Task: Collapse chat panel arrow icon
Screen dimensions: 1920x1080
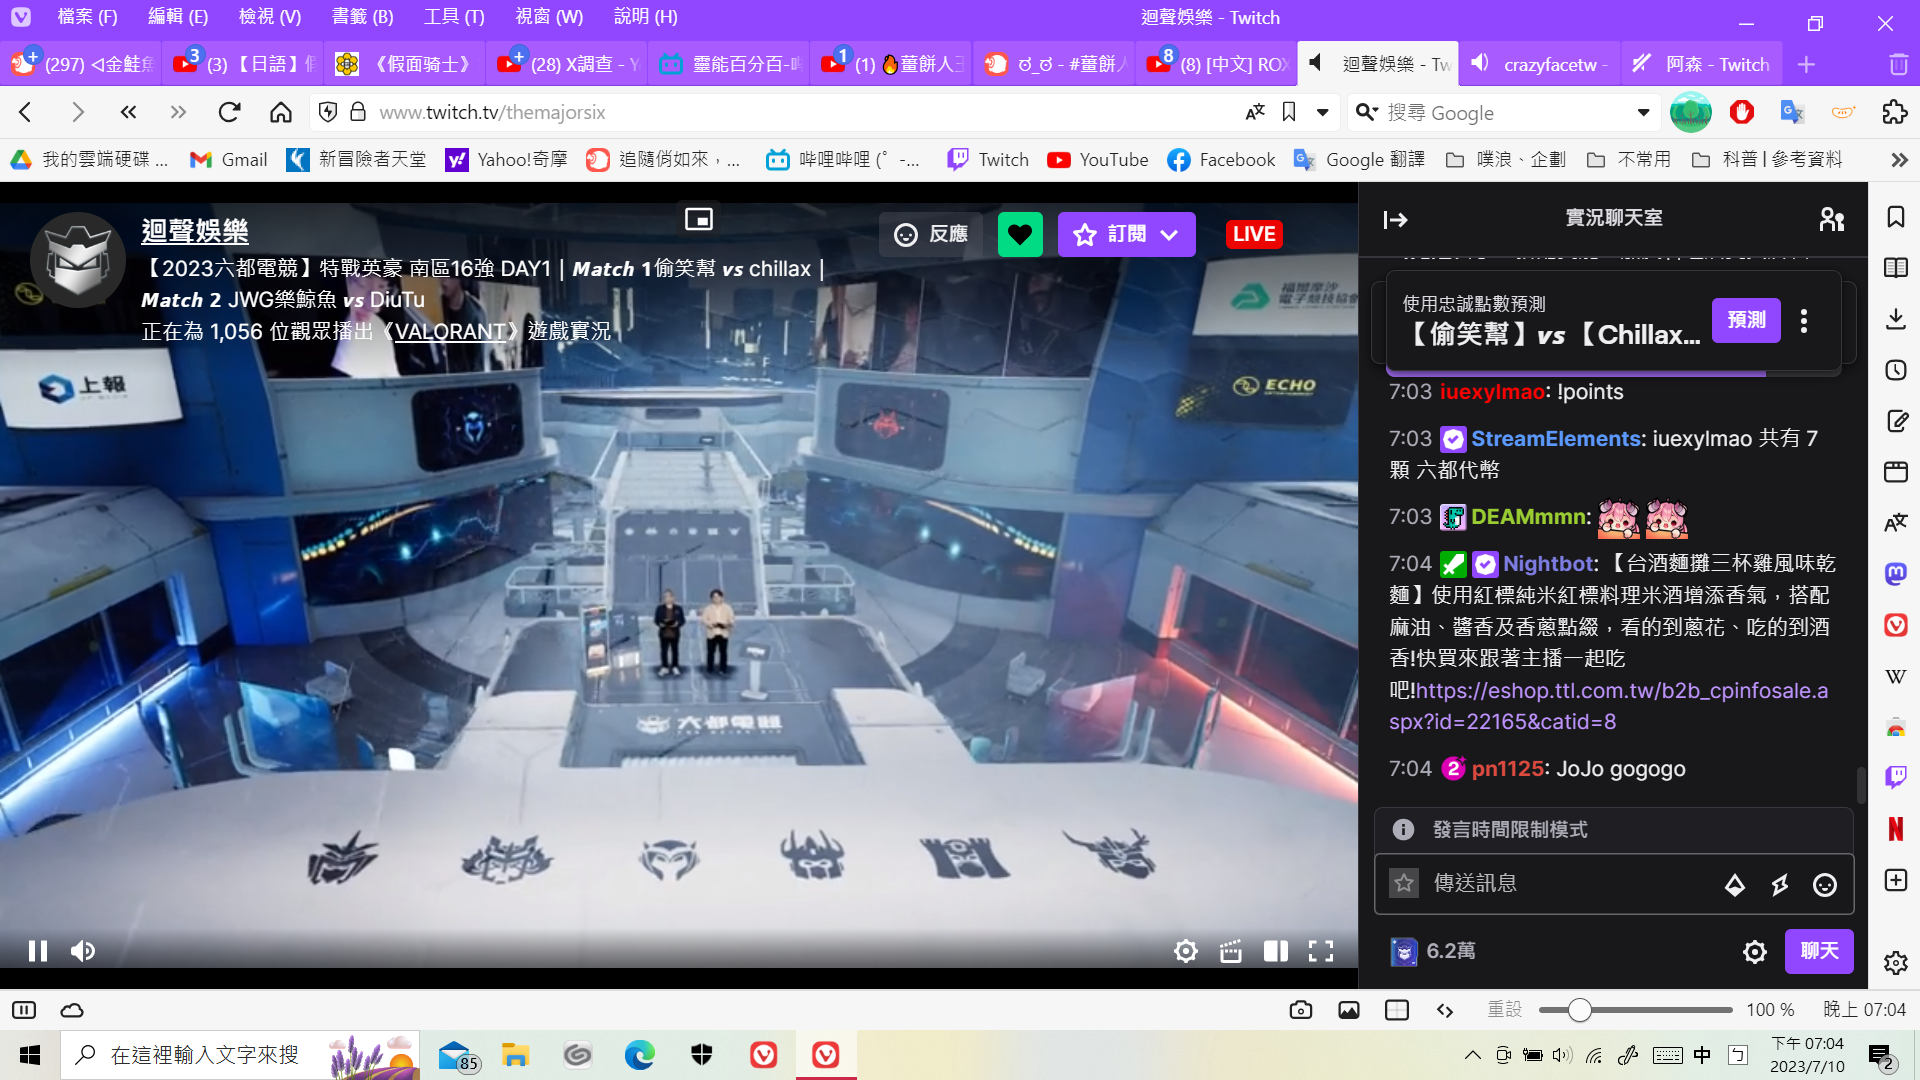Action: coord(1395,219)
